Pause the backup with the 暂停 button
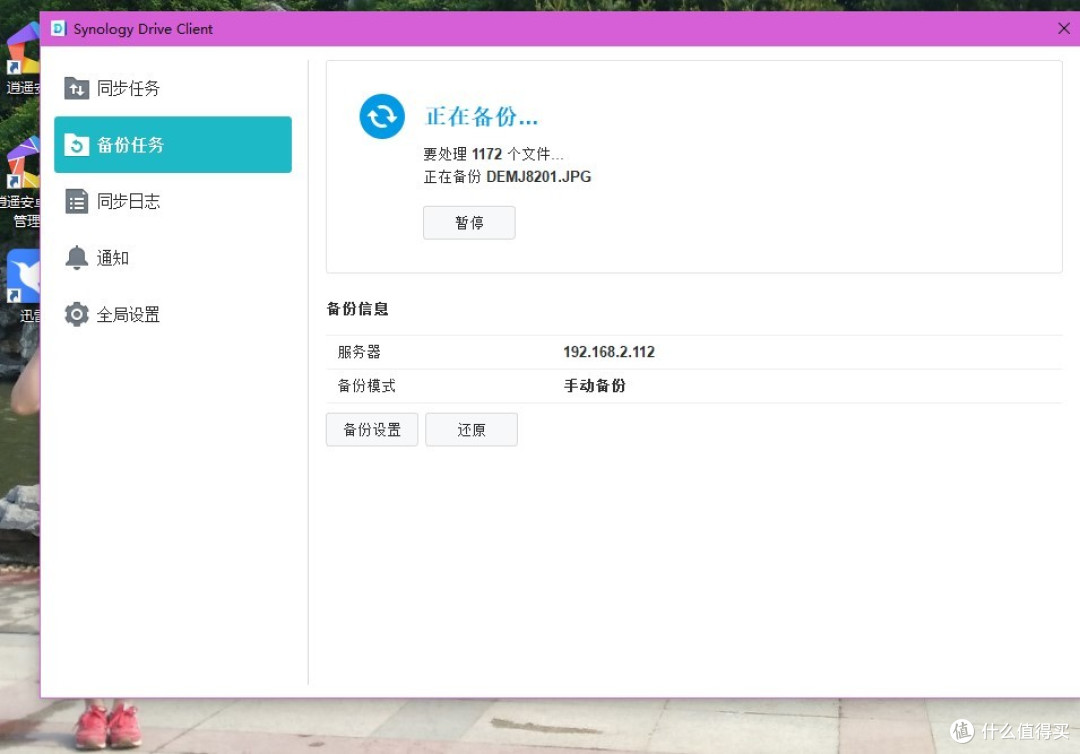This screenshot has height=754, width=1080. click(469, 222)
